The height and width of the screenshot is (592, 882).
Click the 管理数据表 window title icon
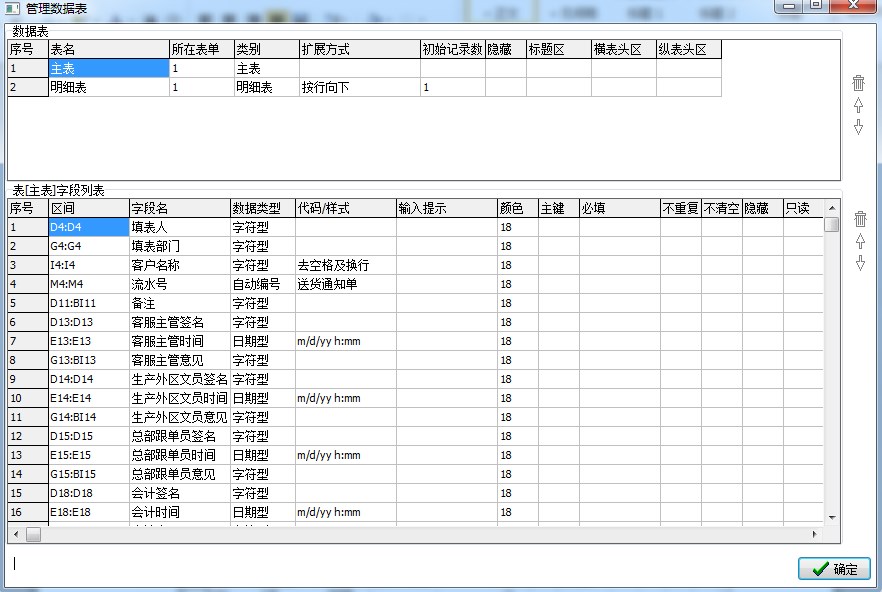point(12,8)
